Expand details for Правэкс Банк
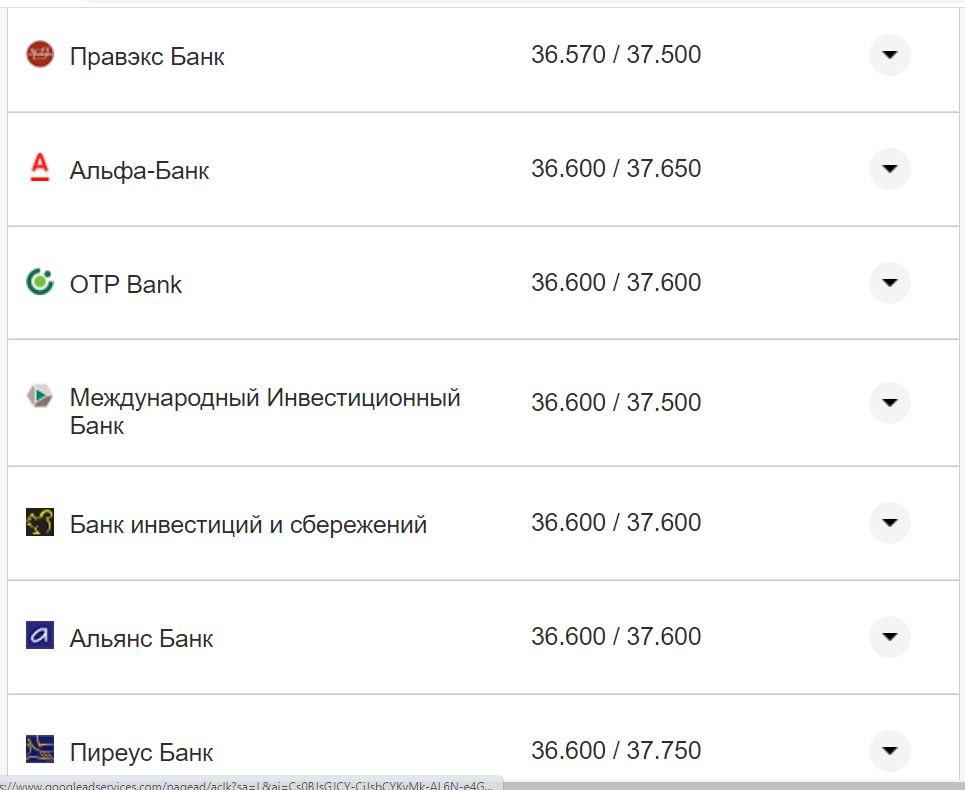Viewport: 965px width, 790px height. pos(889,55)
